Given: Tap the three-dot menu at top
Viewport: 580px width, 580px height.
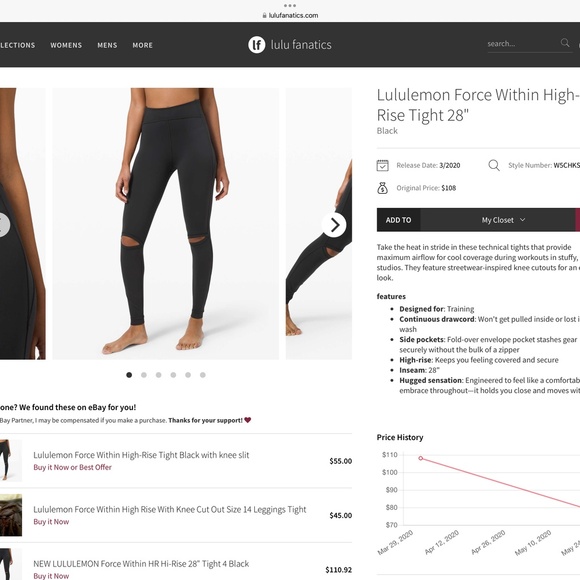Looking at the screenshot, I should coord(290,6).
